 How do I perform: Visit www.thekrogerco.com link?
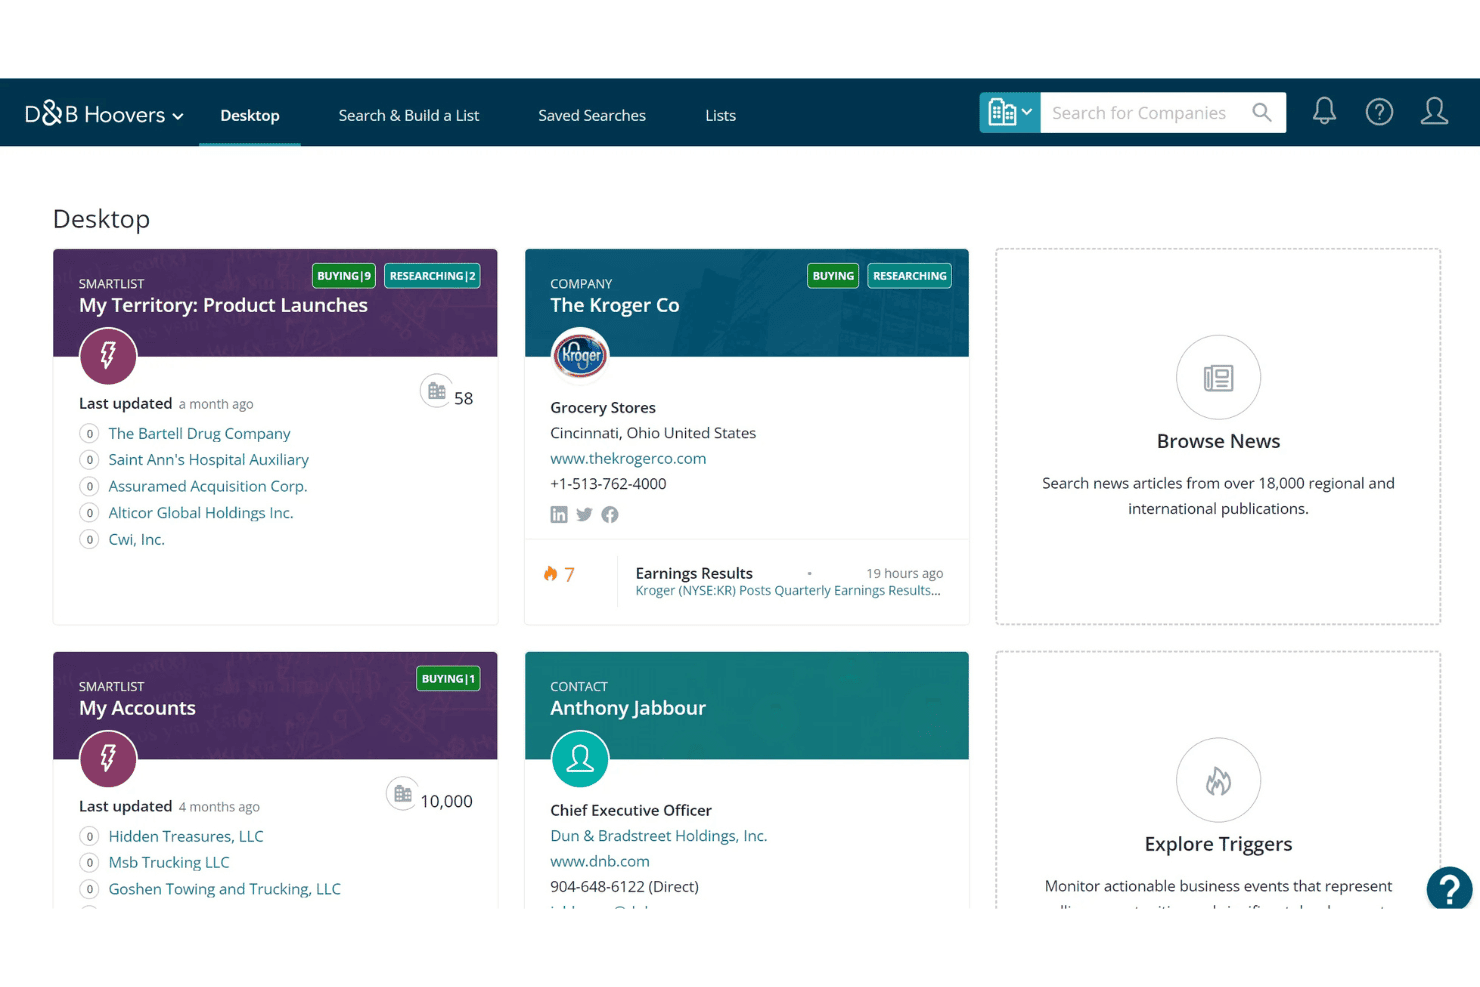point(628,458)
